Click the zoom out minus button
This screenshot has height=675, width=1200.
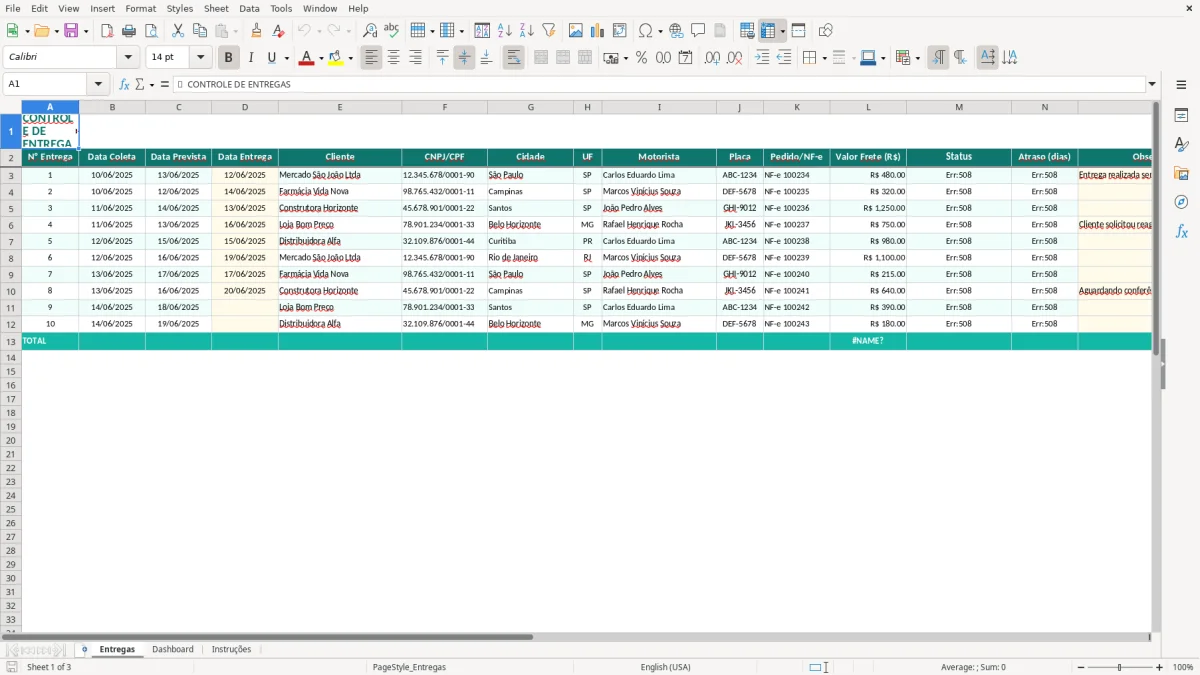click(1081, 667)
